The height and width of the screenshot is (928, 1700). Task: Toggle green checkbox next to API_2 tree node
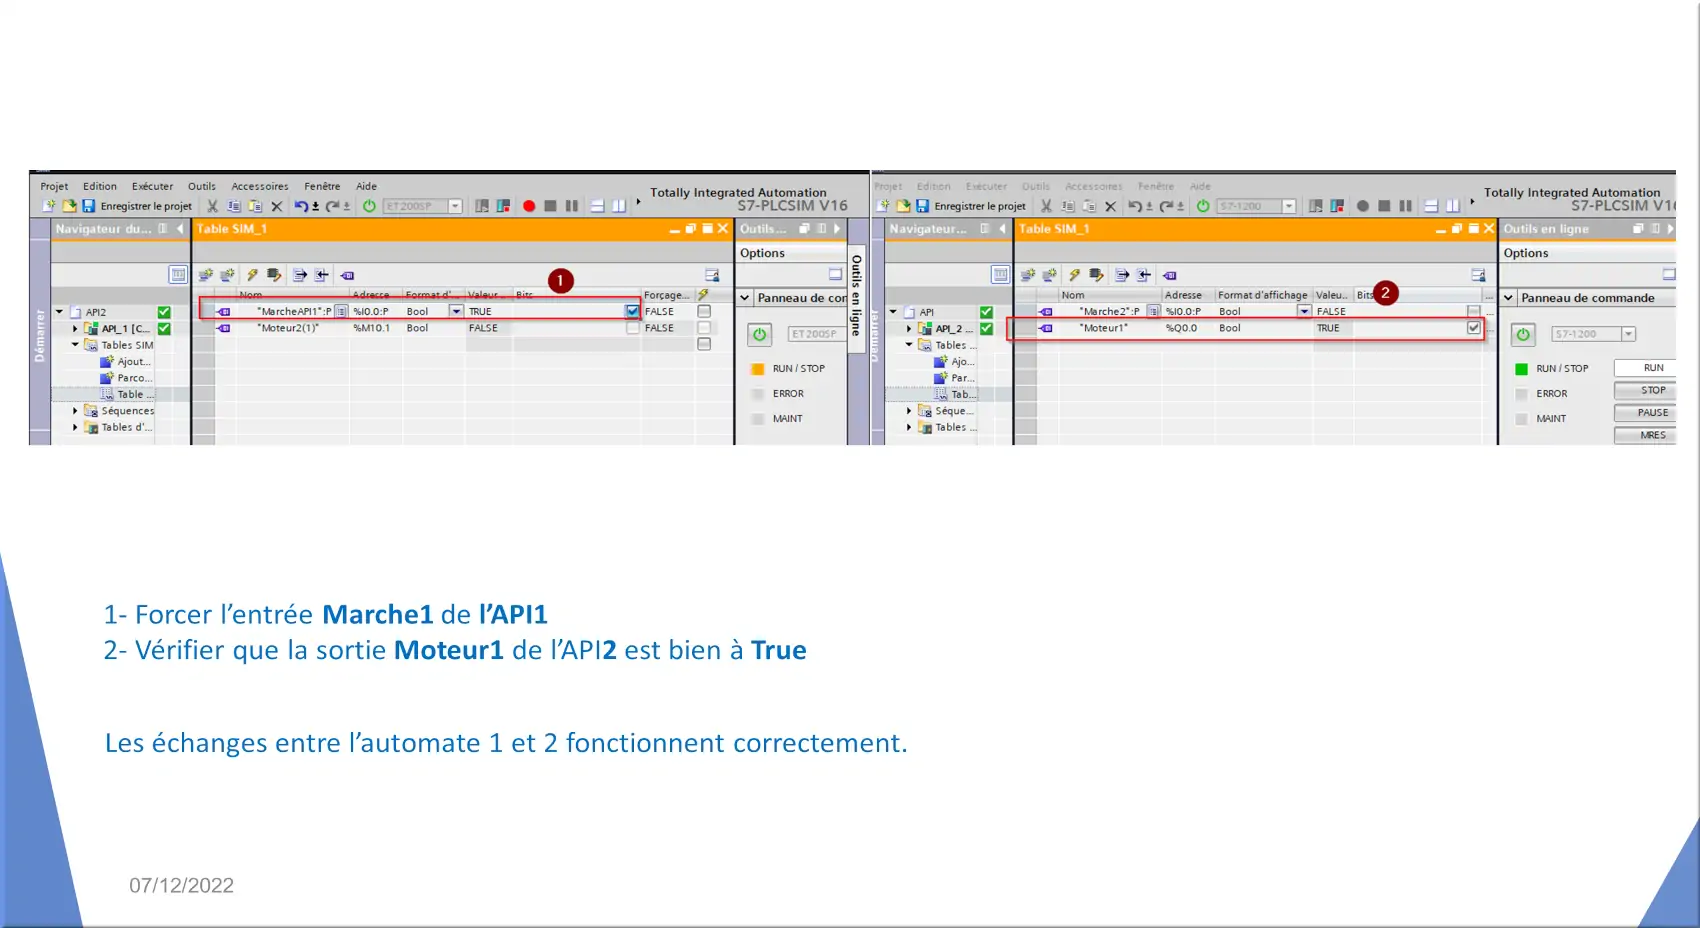point(986,328)
